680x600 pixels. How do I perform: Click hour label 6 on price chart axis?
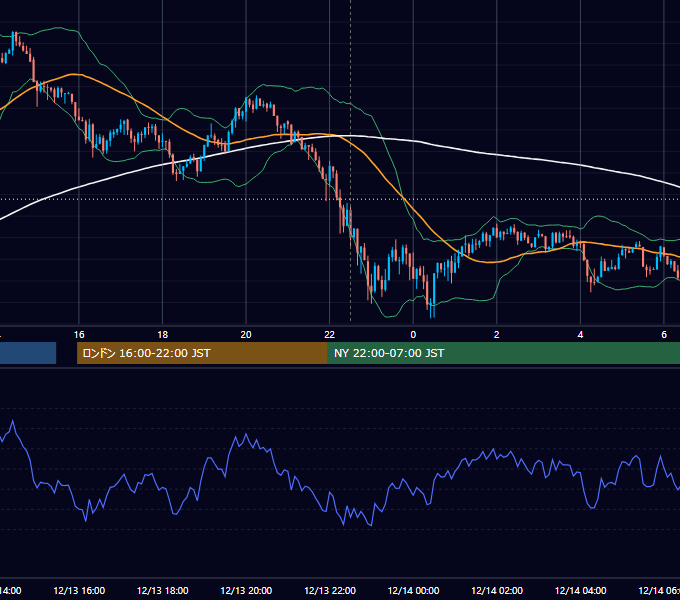(x=664, y=335)
